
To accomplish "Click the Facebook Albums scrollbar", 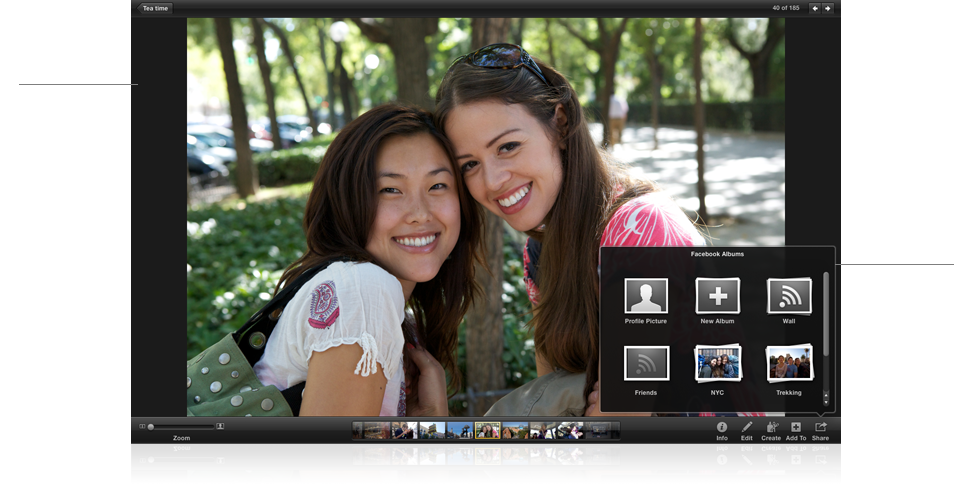I will (826, 315).
